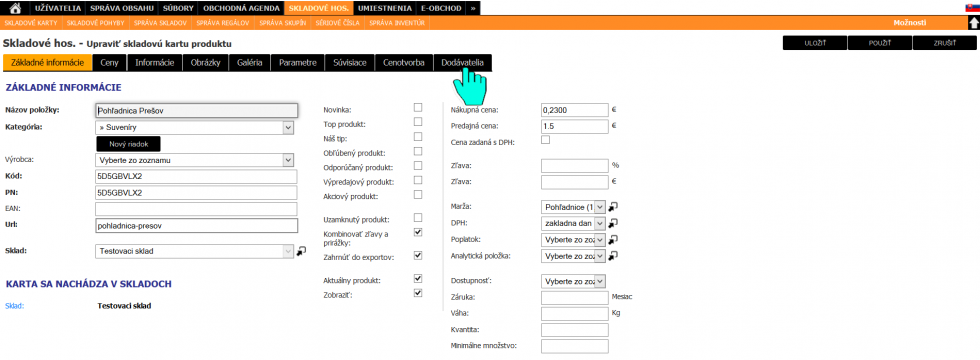This screenshot has width=980, height=360.
Task: Enable Top produkt checkbox
Action: pos(418,122)
